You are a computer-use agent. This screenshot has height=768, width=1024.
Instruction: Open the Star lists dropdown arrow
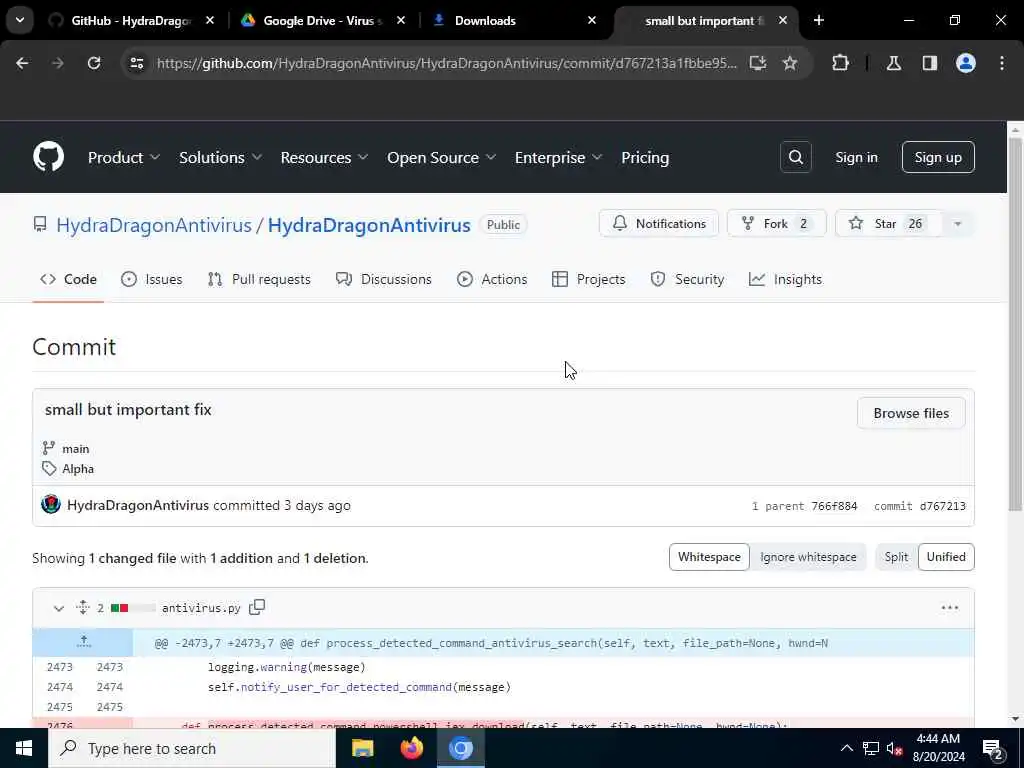[957, 224]
